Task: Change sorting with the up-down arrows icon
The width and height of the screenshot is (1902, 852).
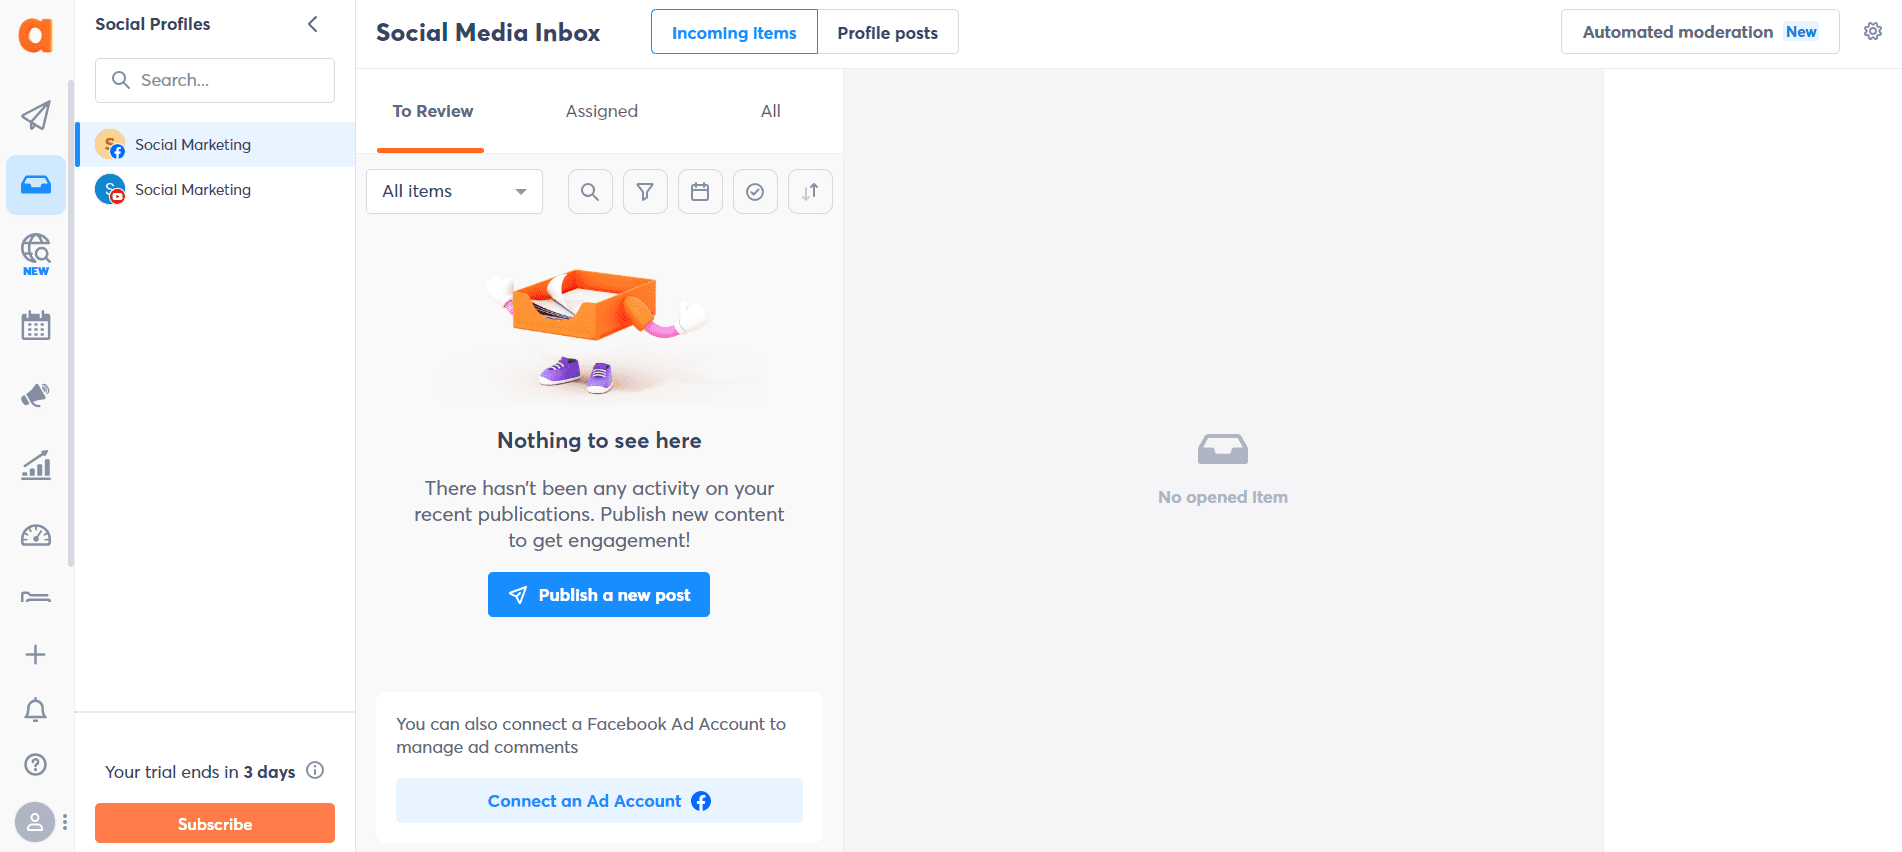Action: [x=810, y=191]
